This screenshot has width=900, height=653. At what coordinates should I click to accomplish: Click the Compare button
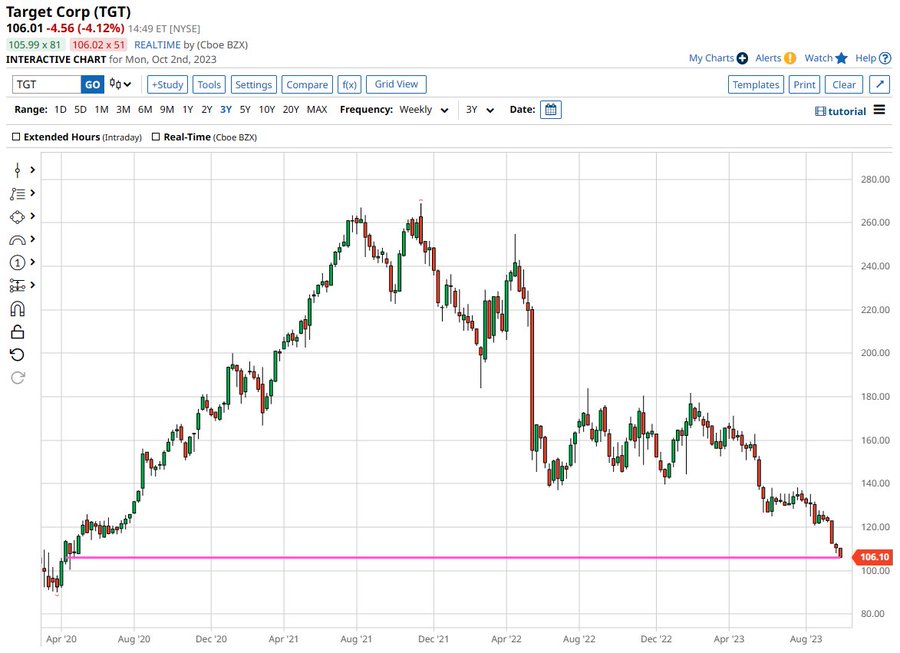tap(307, 84)
